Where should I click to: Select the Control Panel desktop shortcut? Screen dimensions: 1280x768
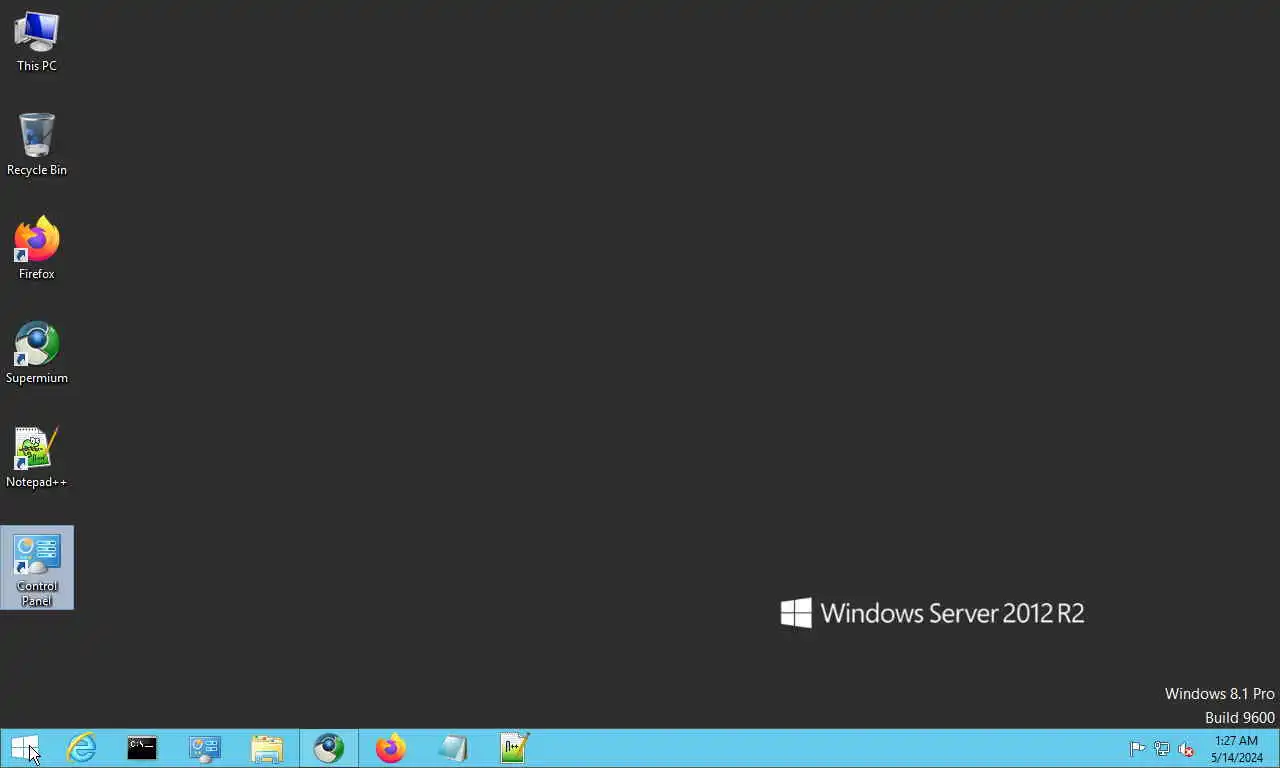click(x=37, y=568)
